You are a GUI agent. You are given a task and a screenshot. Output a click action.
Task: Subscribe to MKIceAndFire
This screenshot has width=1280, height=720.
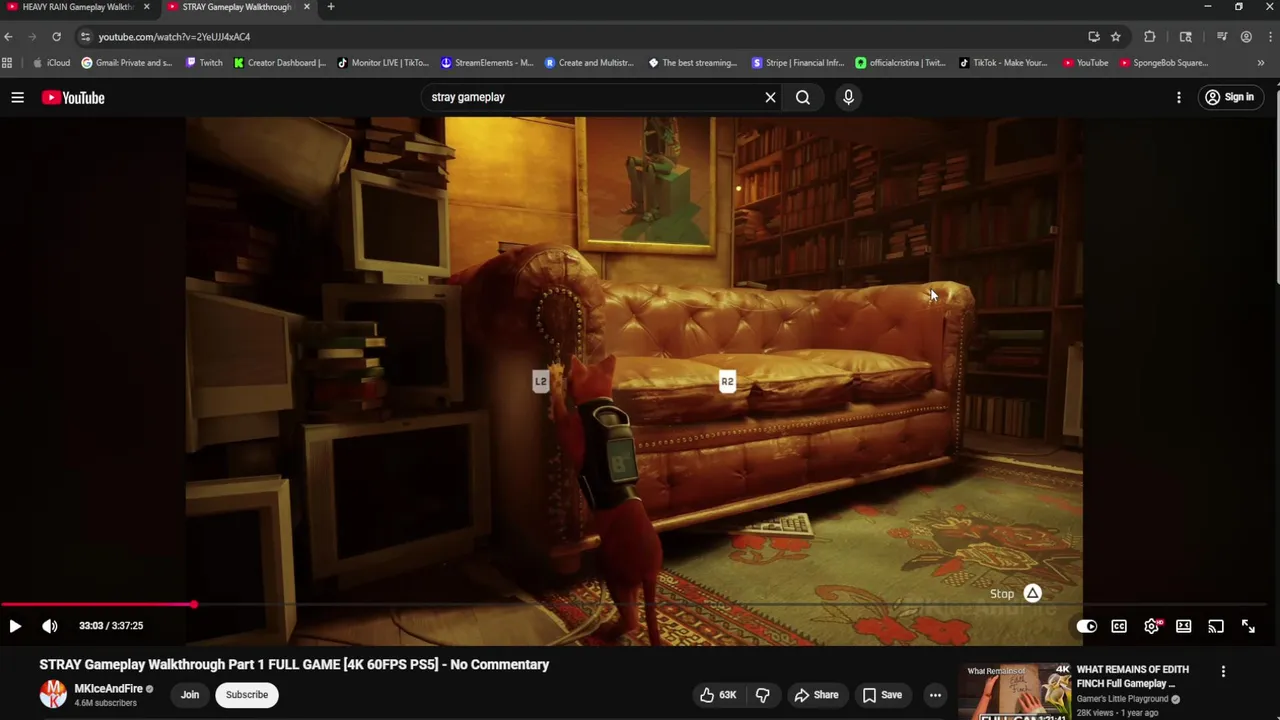(x=247, y=695)
